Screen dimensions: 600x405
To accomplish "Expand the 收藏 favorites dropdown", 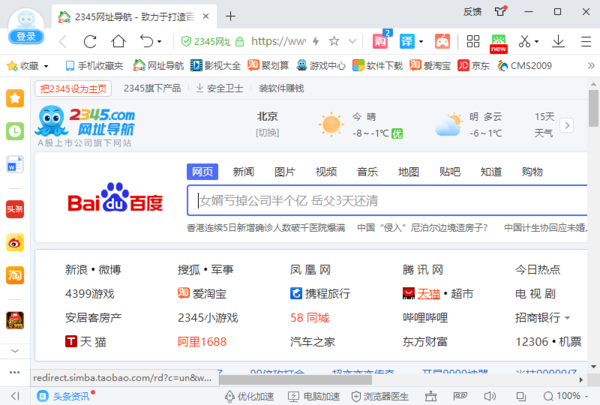I will click(x=46, y=66).
